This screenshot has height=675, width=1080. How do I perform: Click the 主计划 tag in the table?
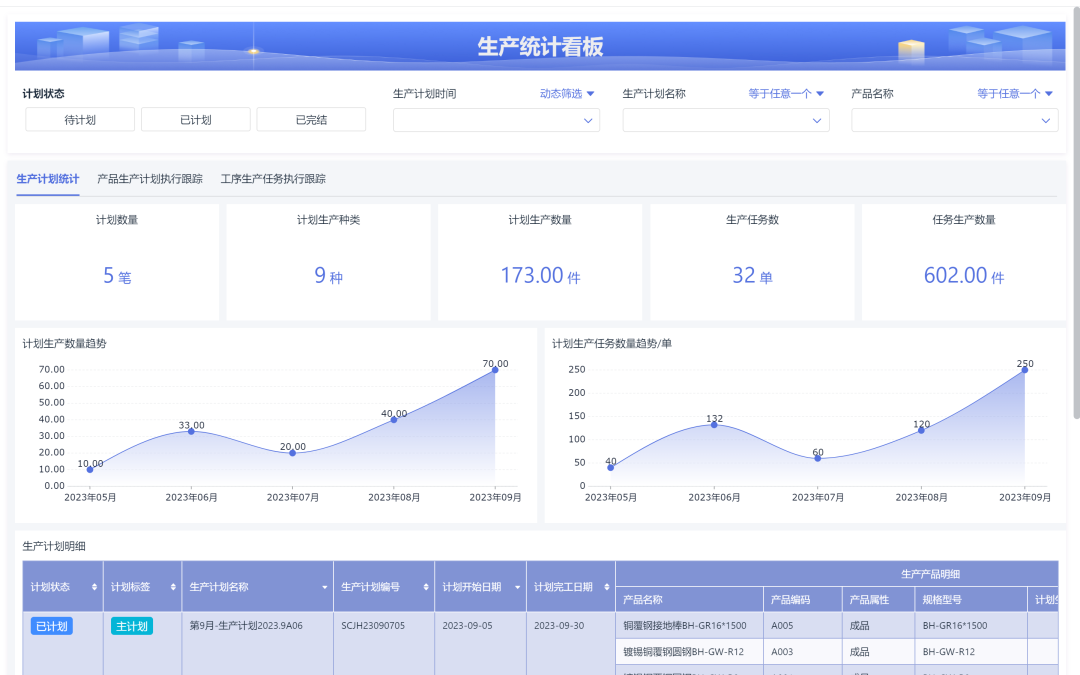pos(131,626)
